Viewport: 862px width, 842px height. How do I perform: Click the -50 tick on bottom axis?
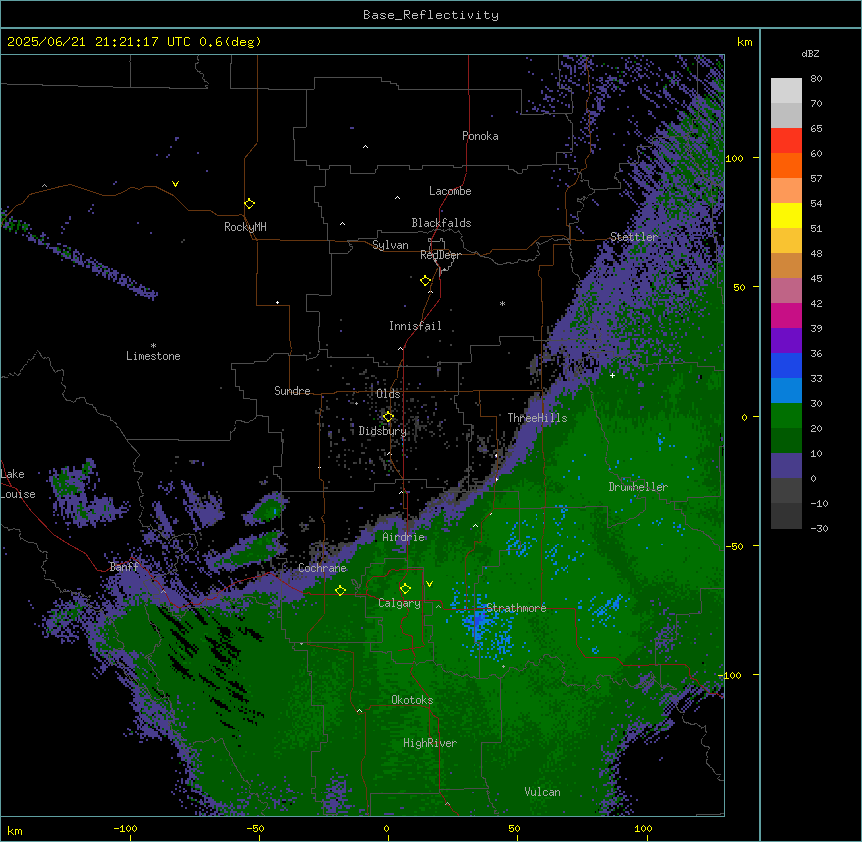pos(255,828)
